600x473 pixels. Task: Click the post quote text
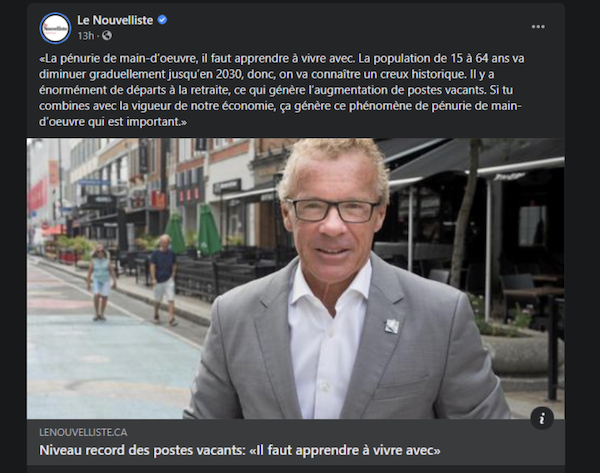point(282,90)
